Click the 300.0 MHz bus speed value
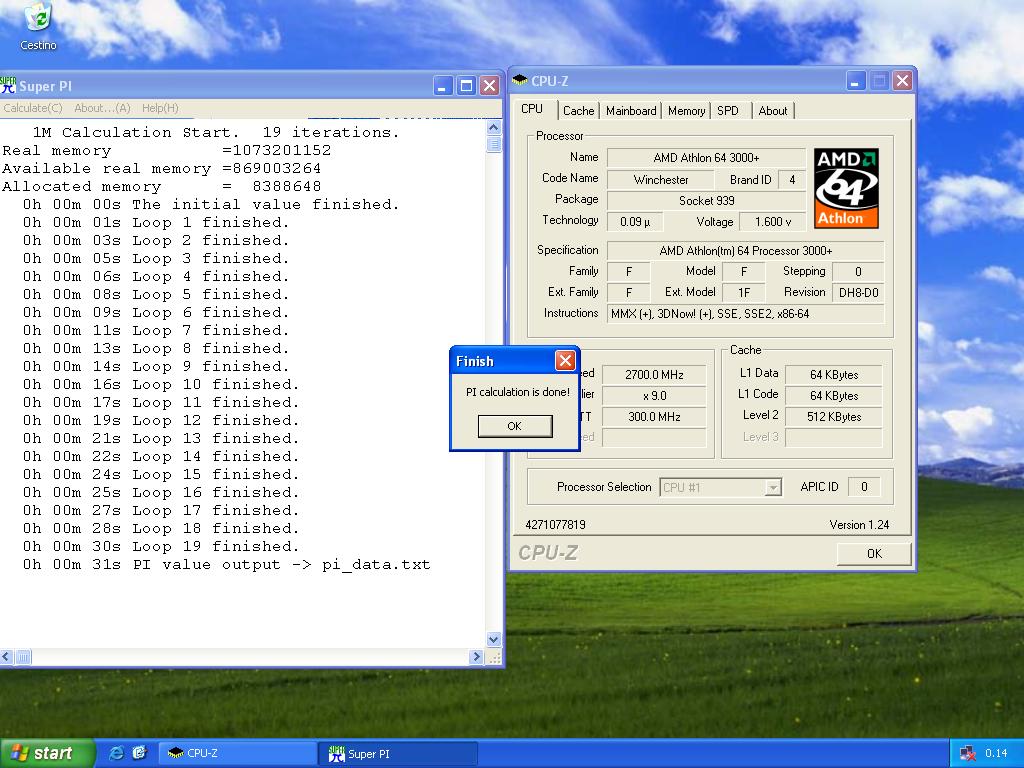Screen dimensions: 1024x768 pyautogui.click(x=654, y=417)
